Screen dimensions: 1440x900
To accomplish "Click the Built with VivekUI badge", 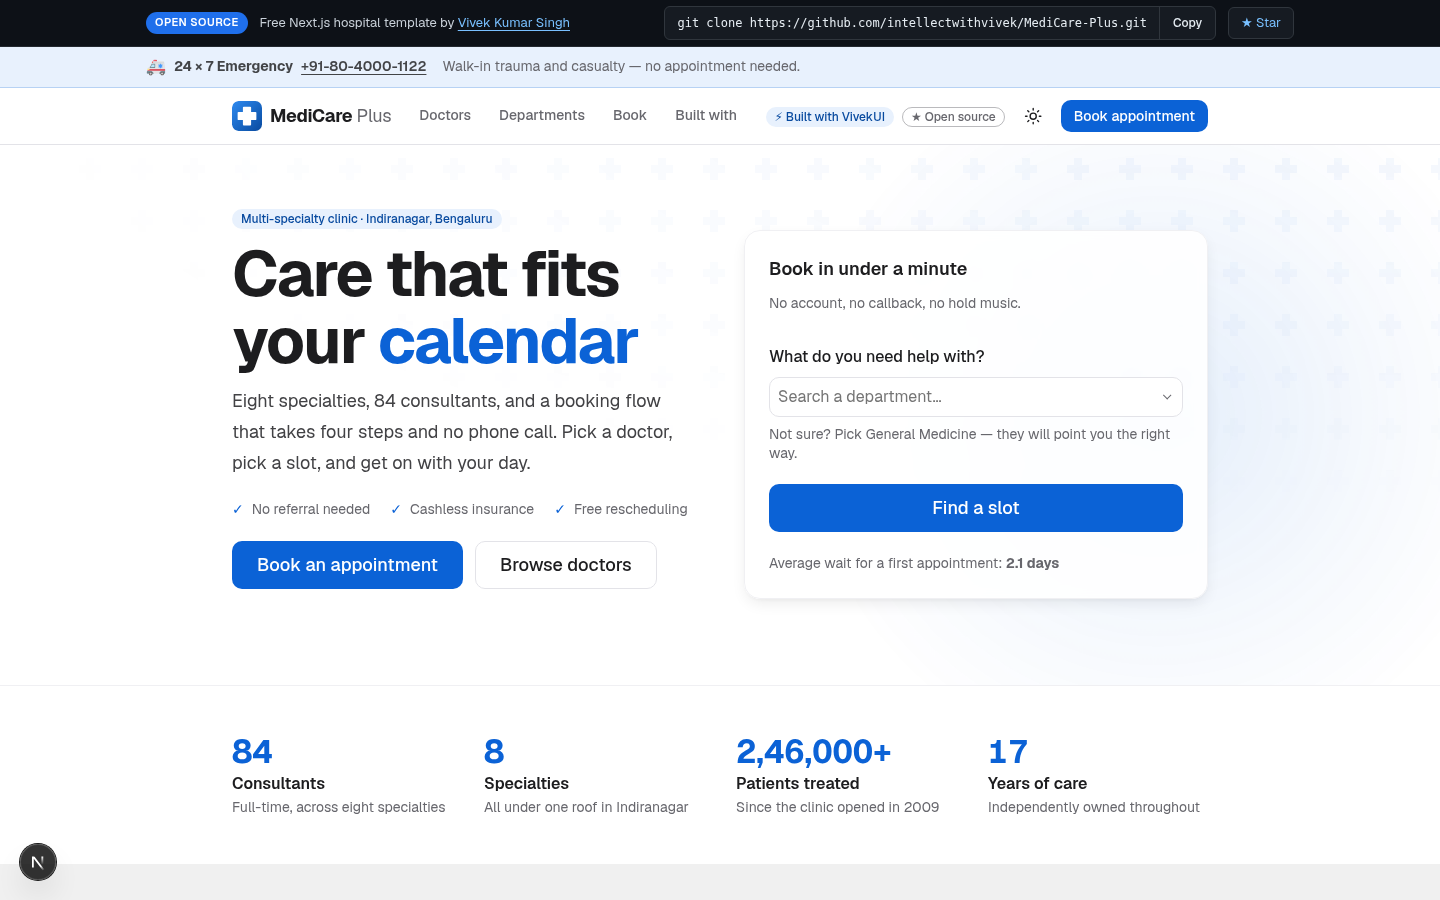I will [830, 117].
